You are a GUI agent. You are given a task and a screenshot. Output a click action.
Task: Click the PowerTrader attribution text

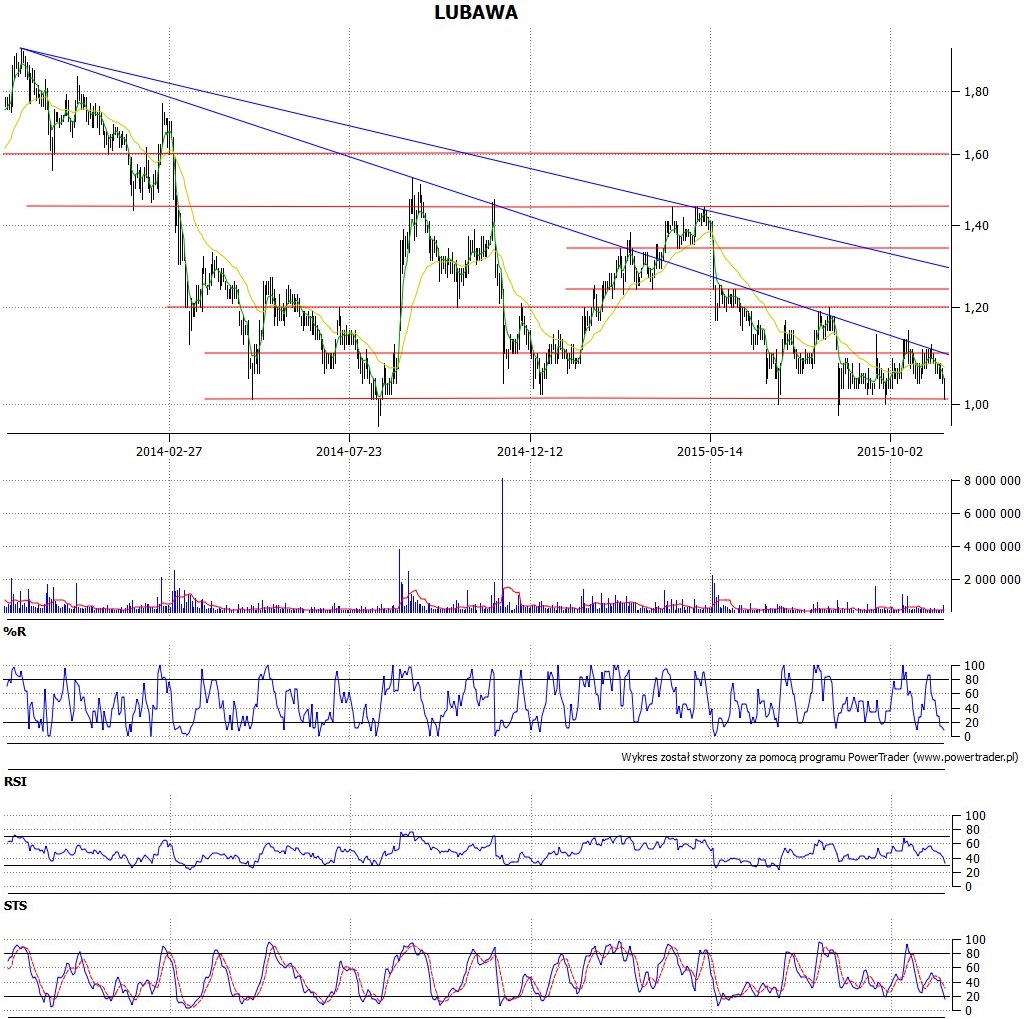click(820, 758)
